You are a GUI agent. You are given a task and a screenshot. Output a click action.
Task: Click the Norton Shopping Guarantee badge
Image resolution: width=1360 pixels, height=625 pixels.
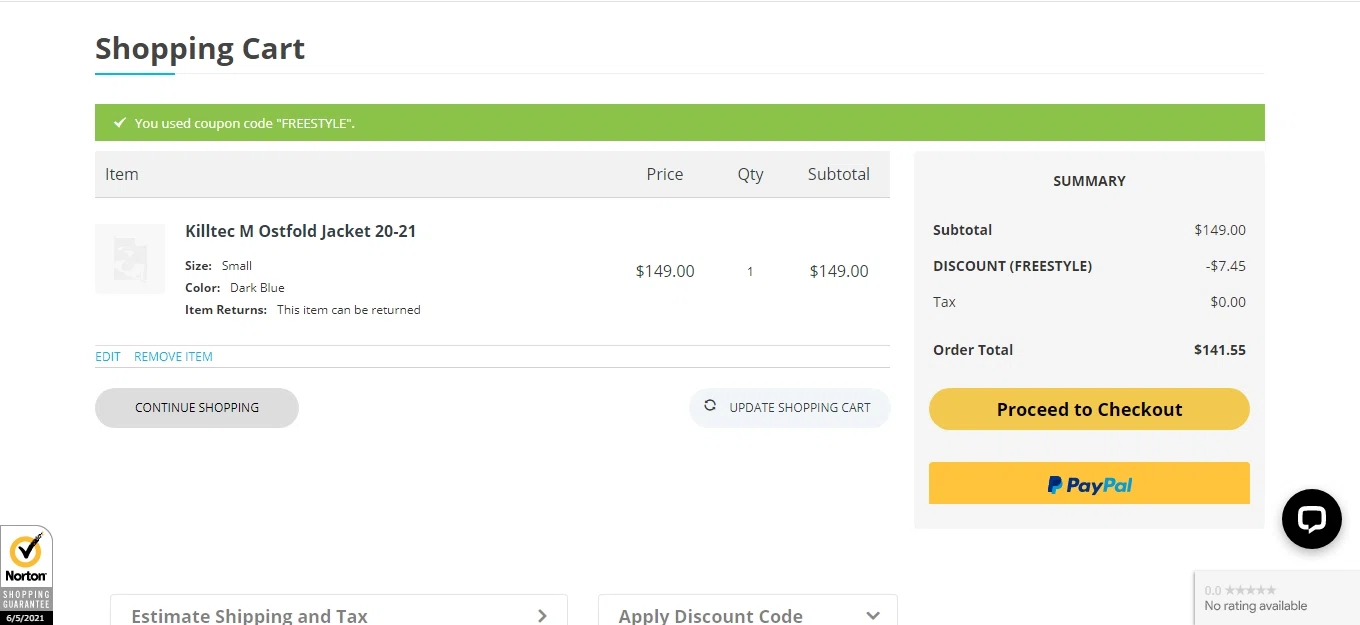coord(26,575)
